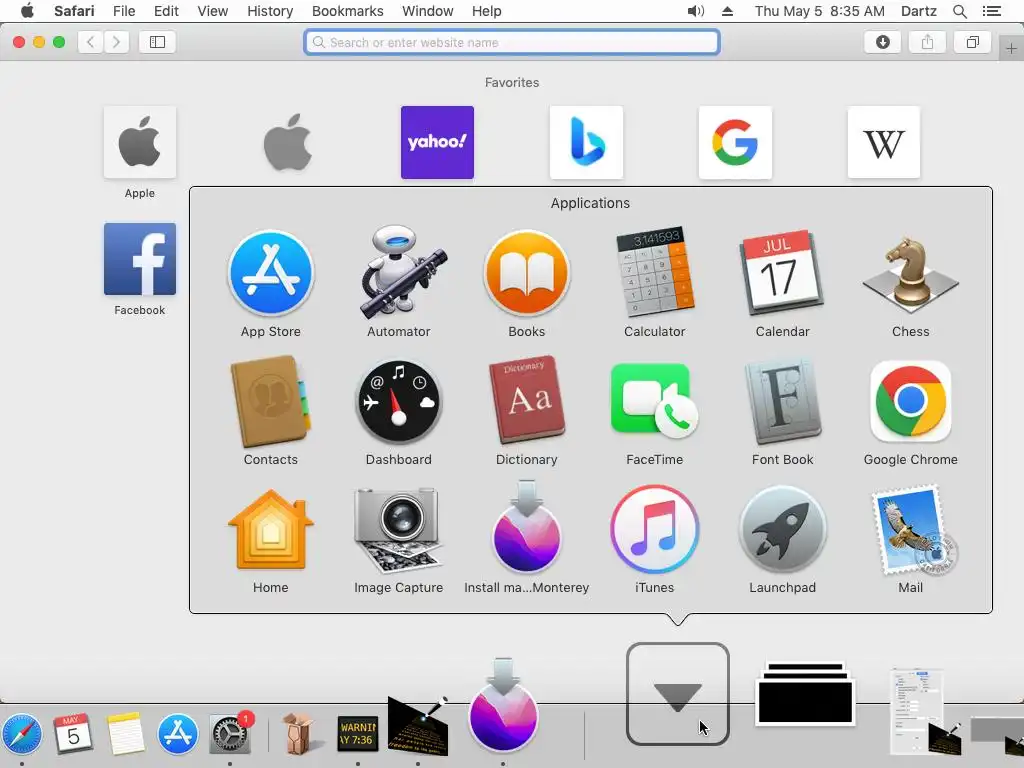This screenshot has height=768, width=1024.
Task: Open the volume control in menu bar
Action: pos(696,11)
